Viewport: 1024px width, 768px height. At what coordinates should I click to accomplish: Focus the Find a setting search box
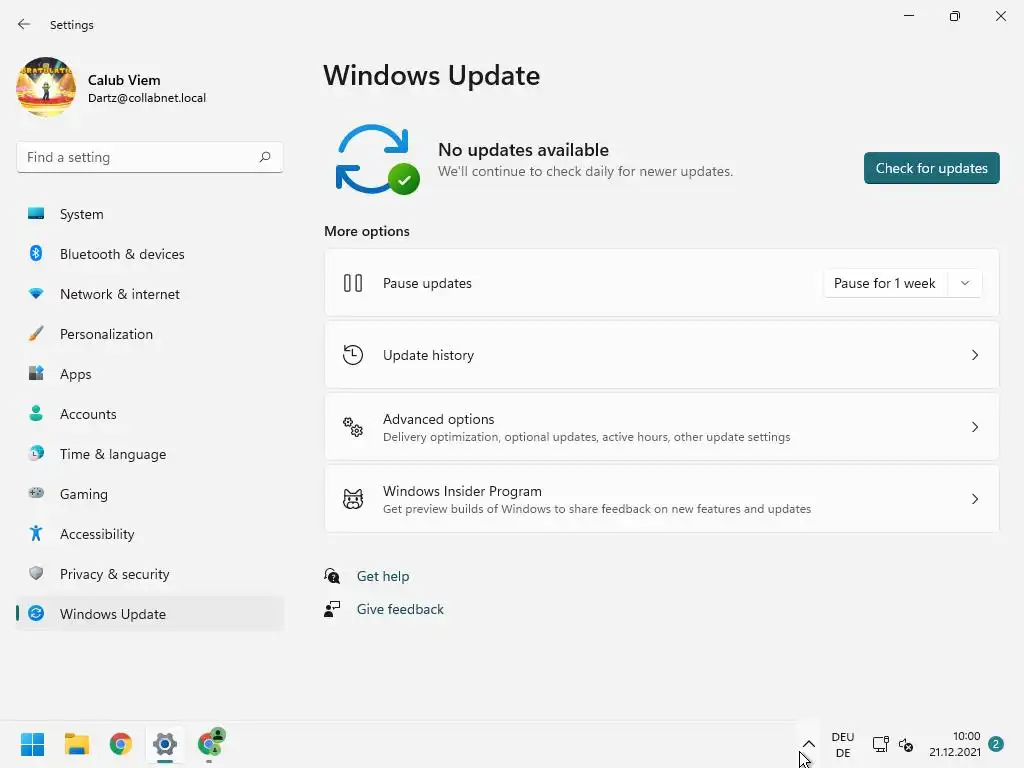(x=150, y=157)
